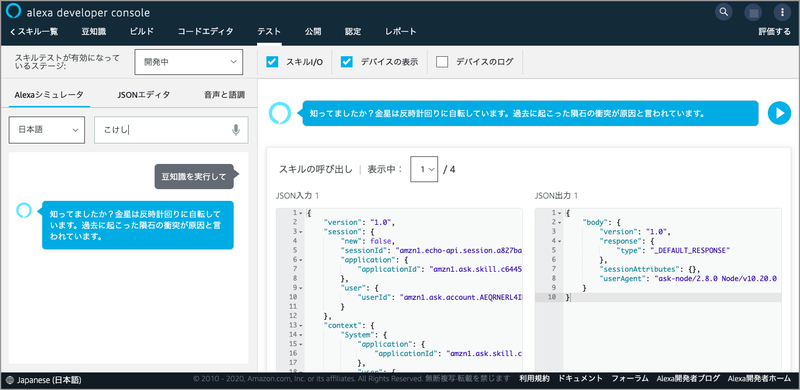Click the "version": "1.0" line in JSON input

[360, 222]
